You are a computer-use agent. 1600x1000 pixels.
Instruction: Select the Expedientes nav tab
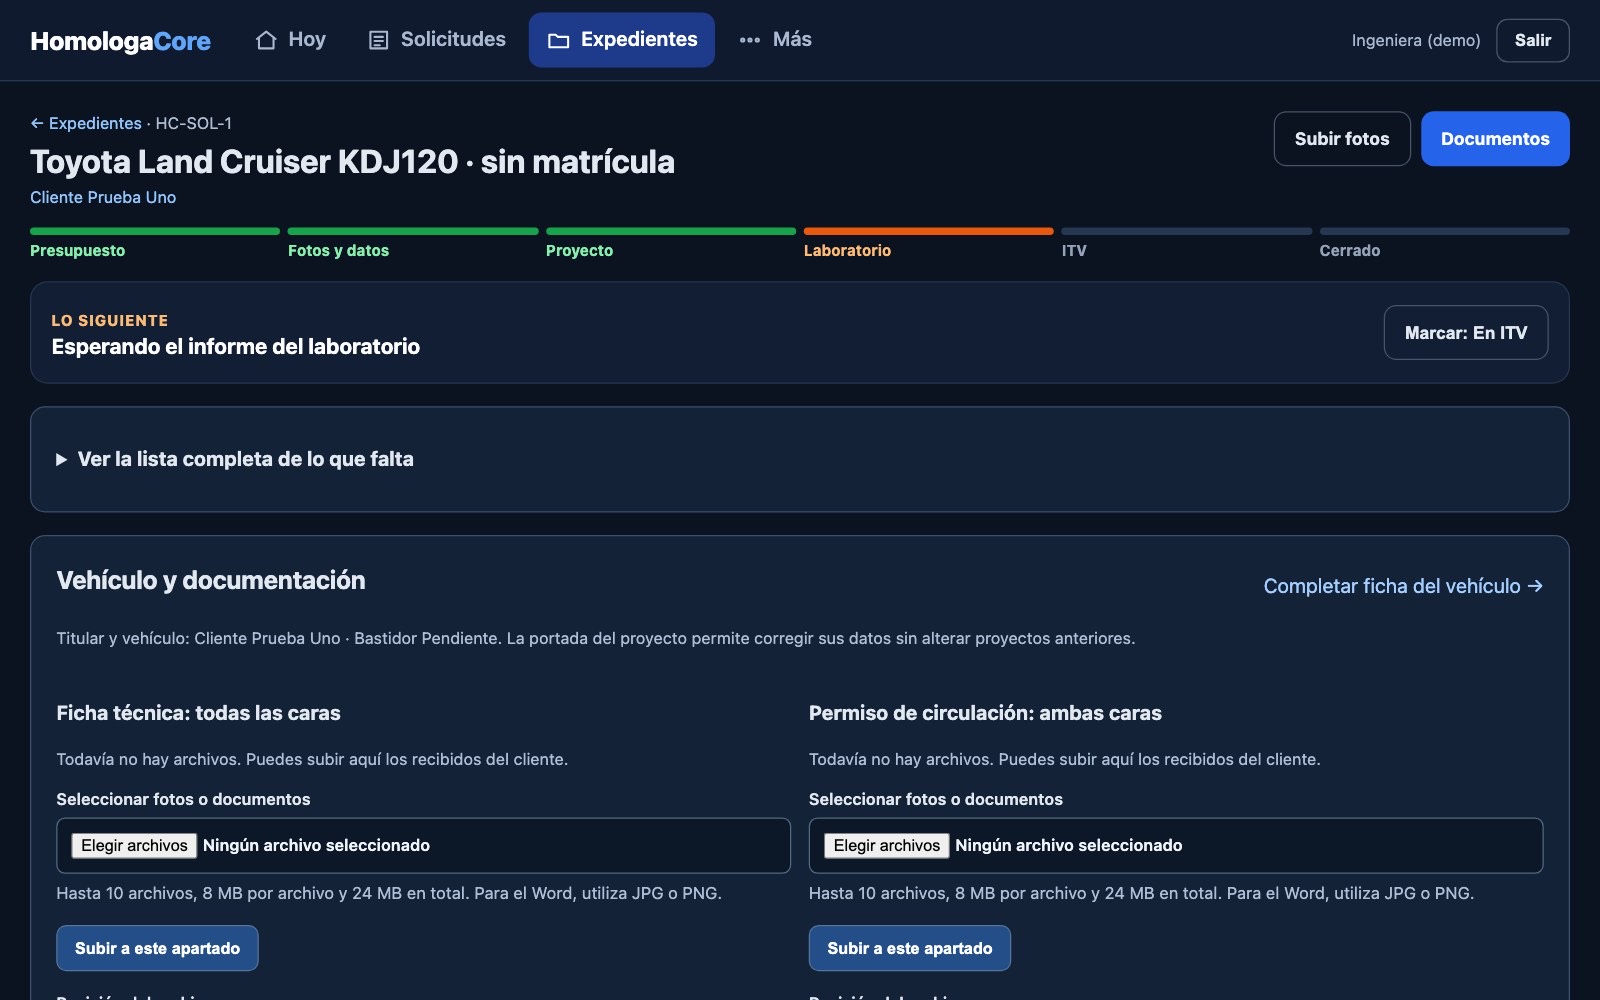pyautogui.click(x=622, y=40)
